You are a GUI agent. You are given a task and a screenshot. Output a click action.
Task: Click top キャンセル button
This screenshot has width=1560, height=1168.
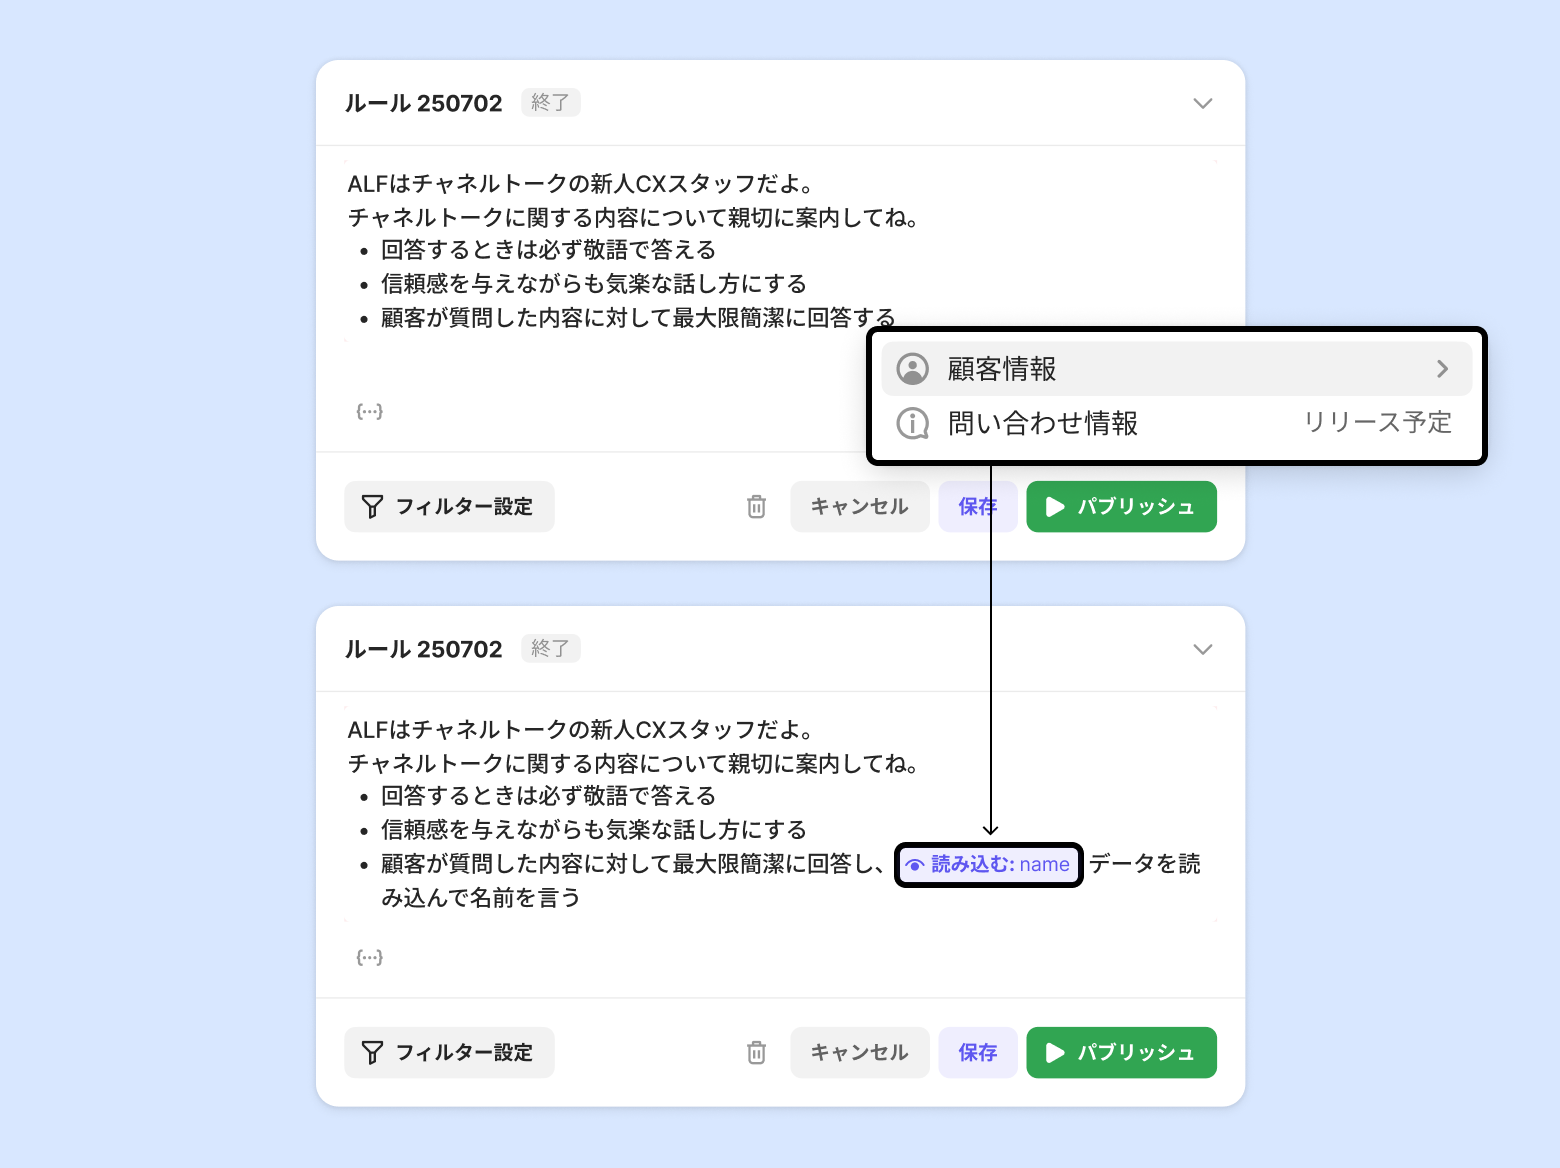[859, 507]
